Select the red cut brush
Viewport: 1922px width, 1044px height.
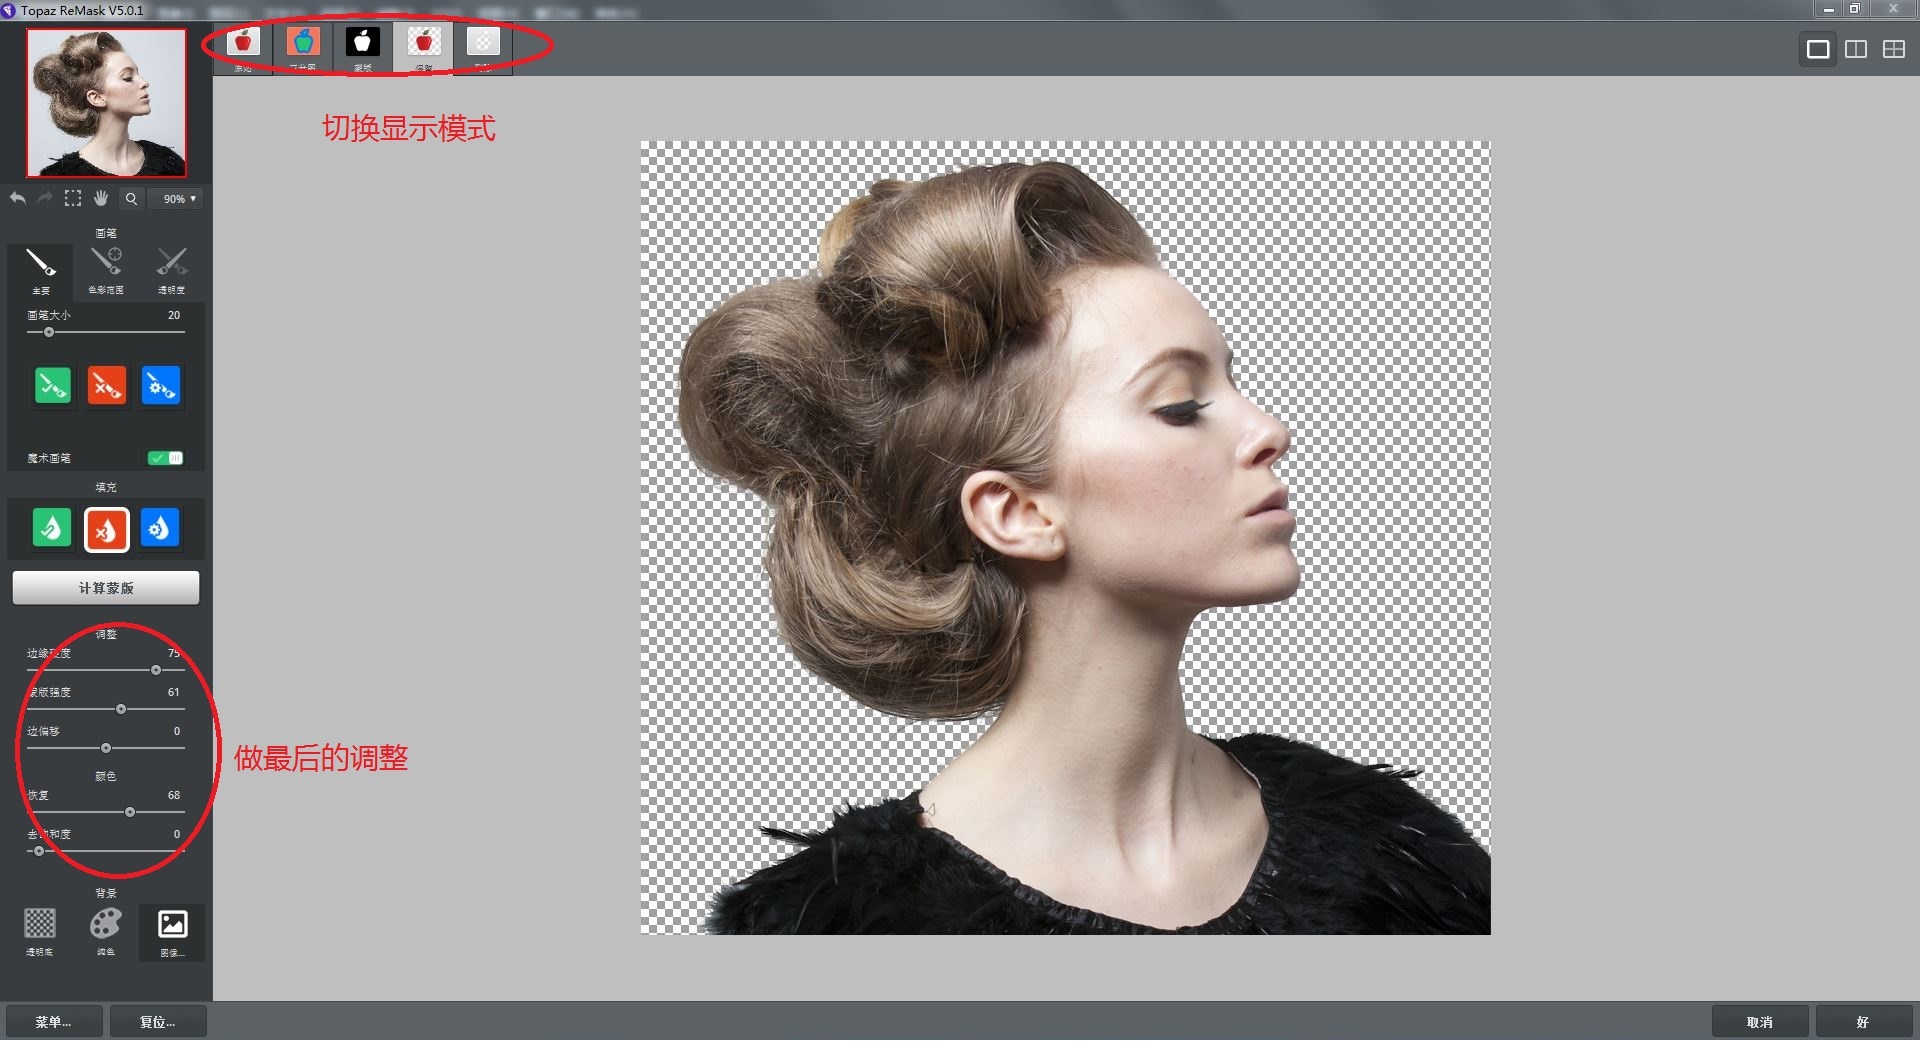click(x=106, y=385)
